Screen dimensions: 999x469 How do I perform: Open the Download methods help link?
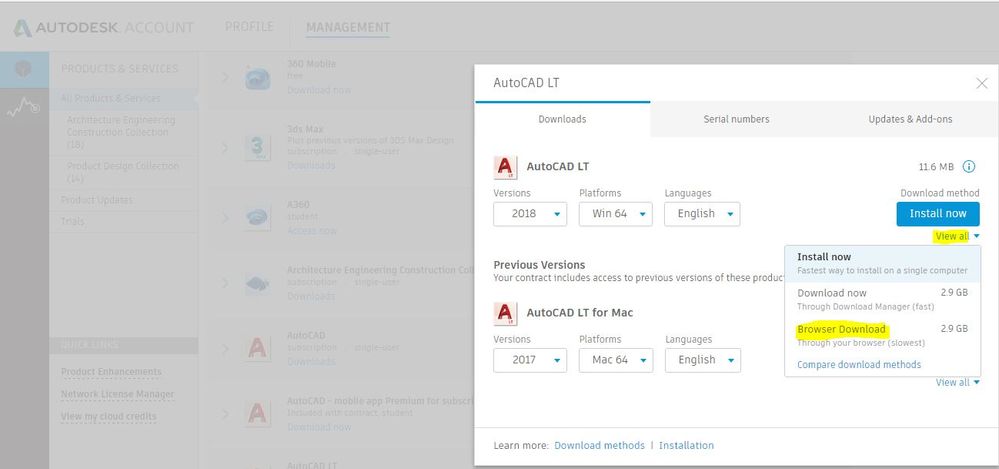tap(600, 445)
